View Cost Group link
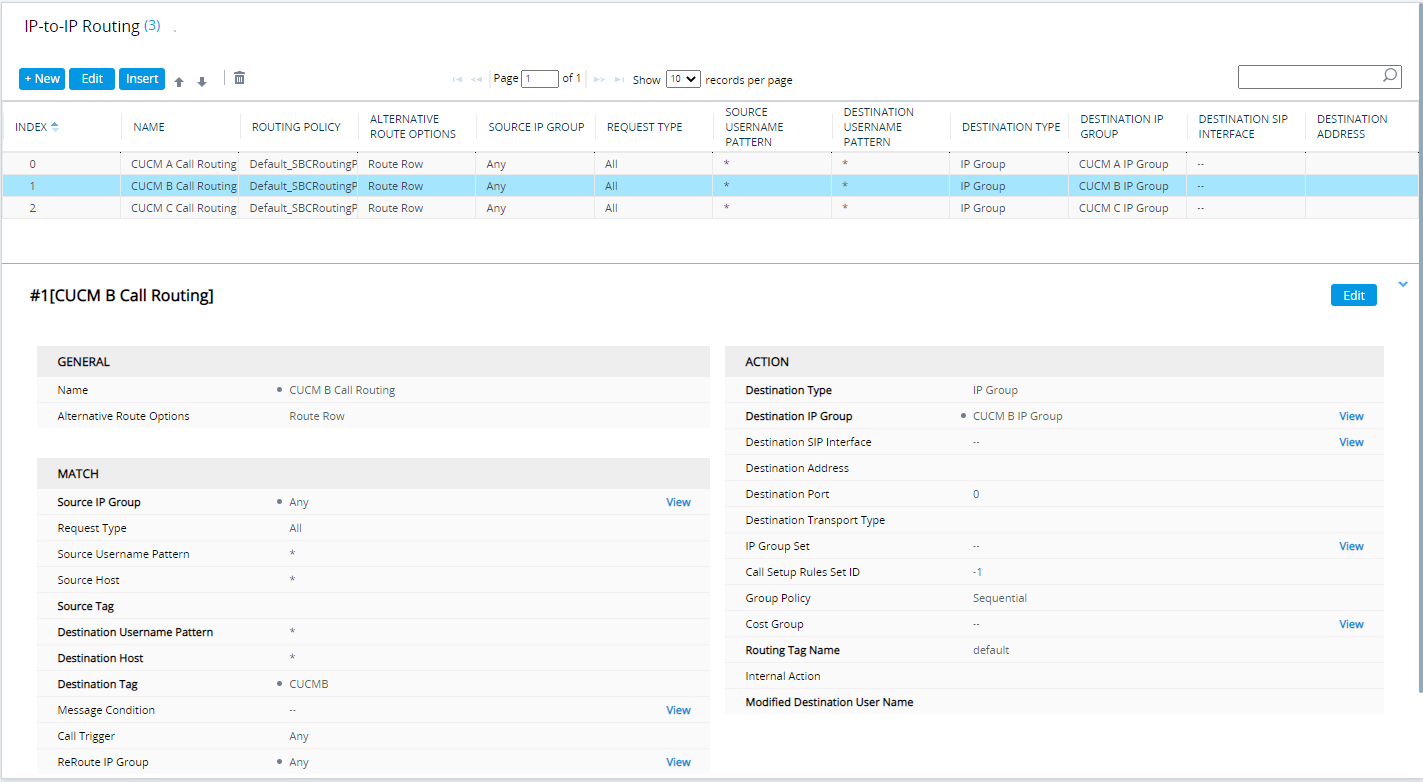 (x=1351, y=624)
